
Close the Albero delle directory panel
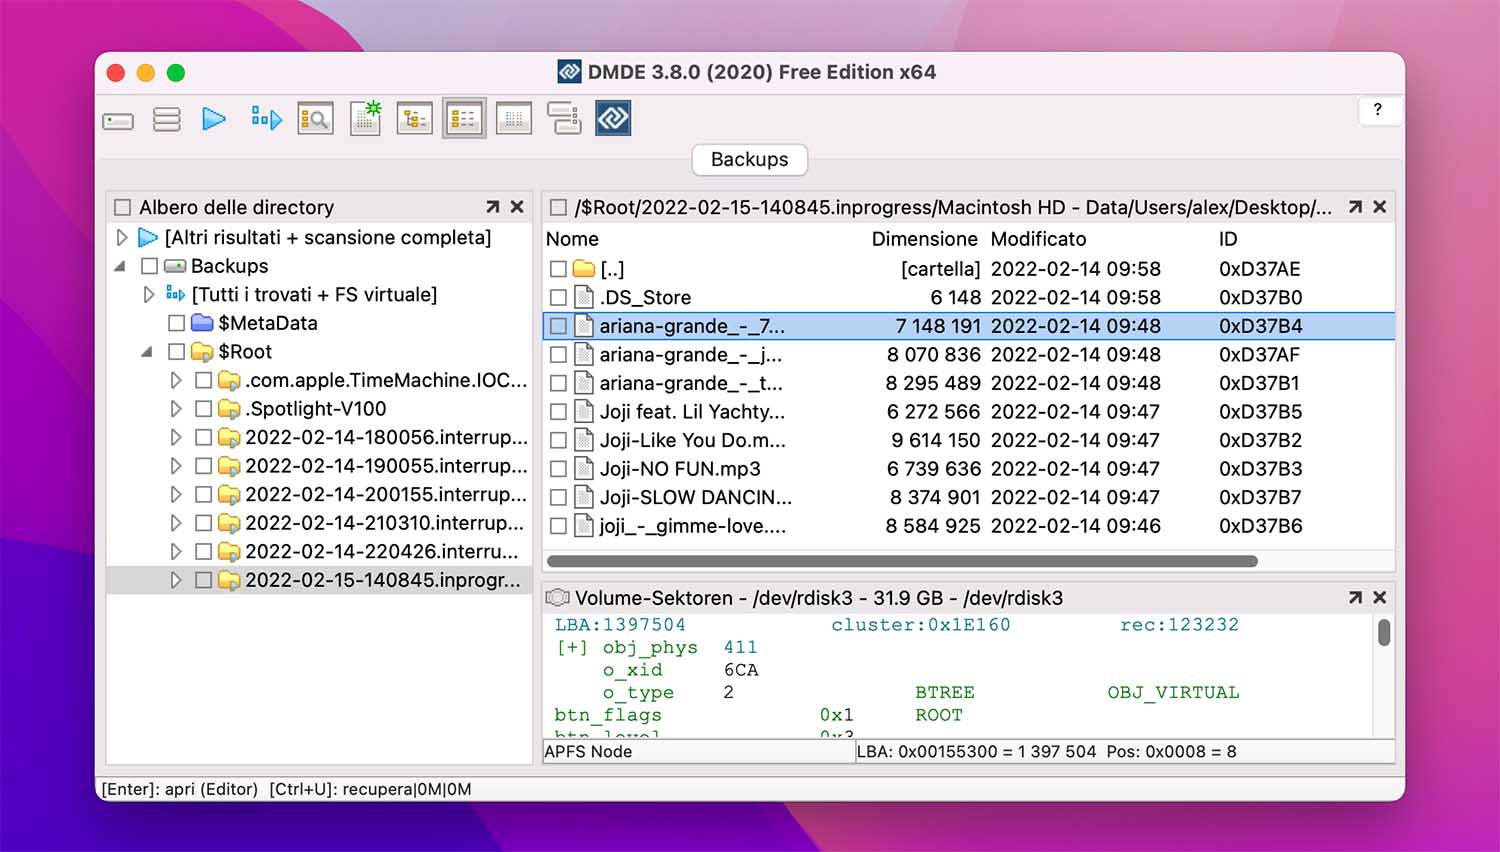point(517,207)
